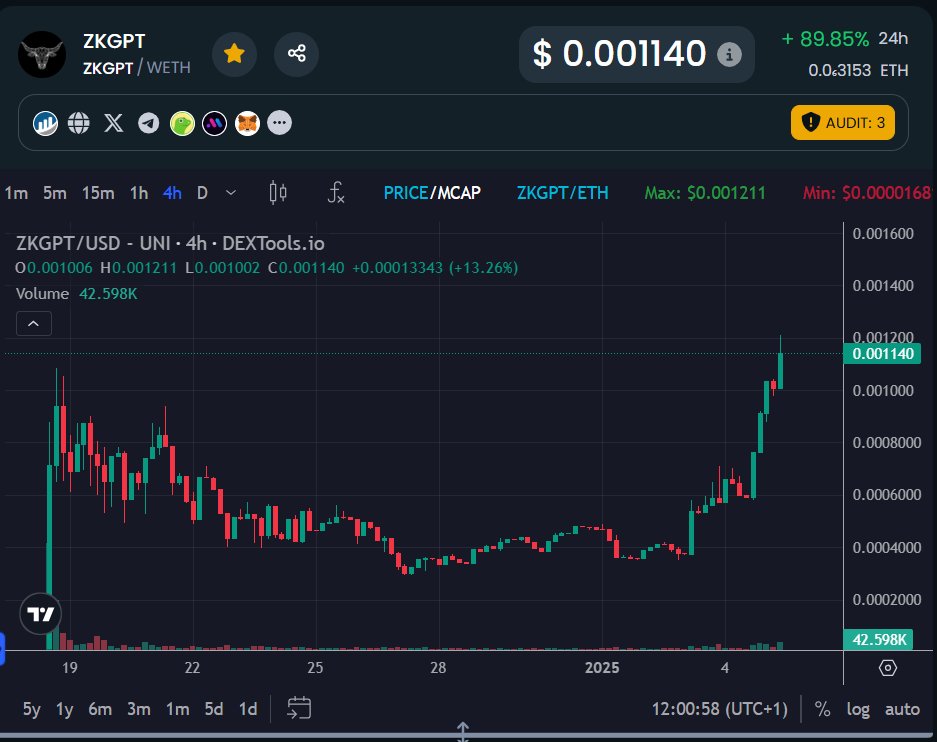Select the D daily timeframe
The height and width of the screenshot is (742, 937).
pyautogui.click(x=202, y=193)
